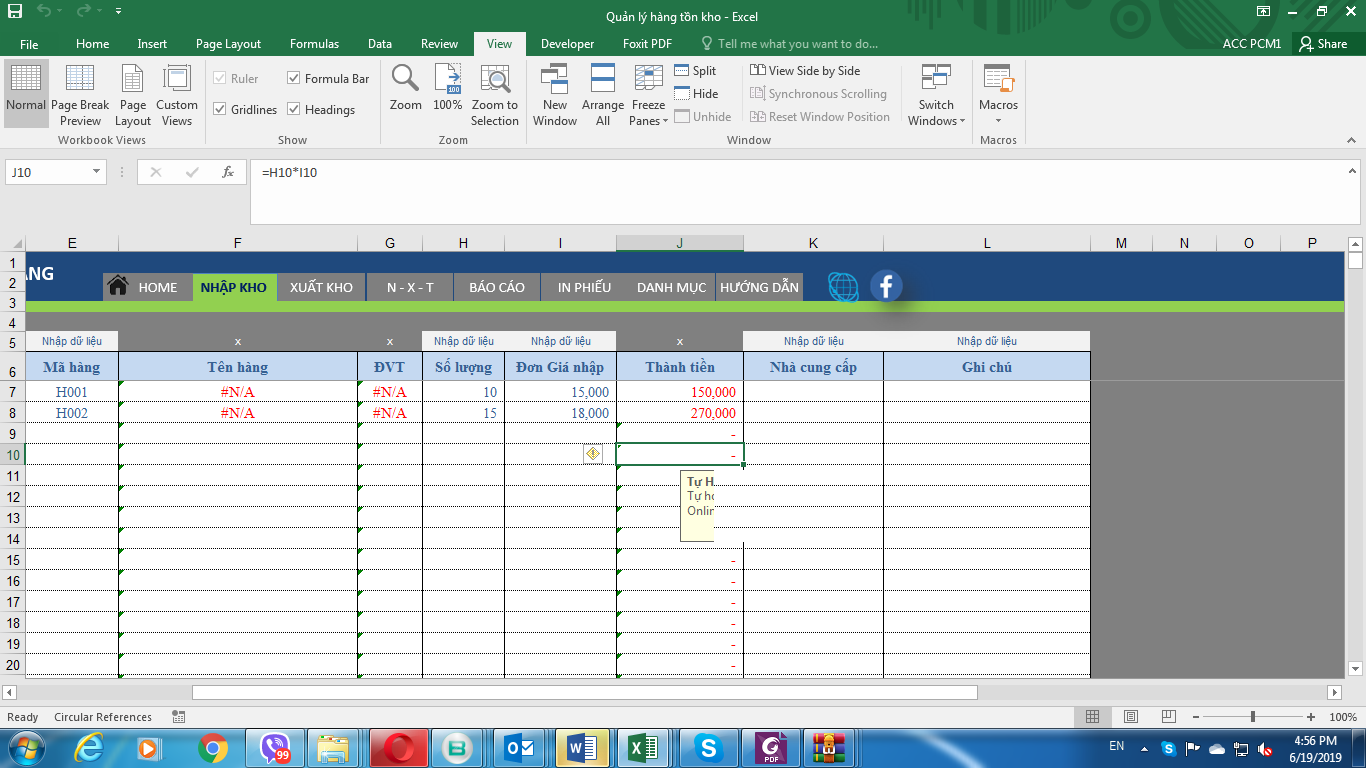Select cell containing H001
This screenshot has height=768, width=1366.
(71, 392)
